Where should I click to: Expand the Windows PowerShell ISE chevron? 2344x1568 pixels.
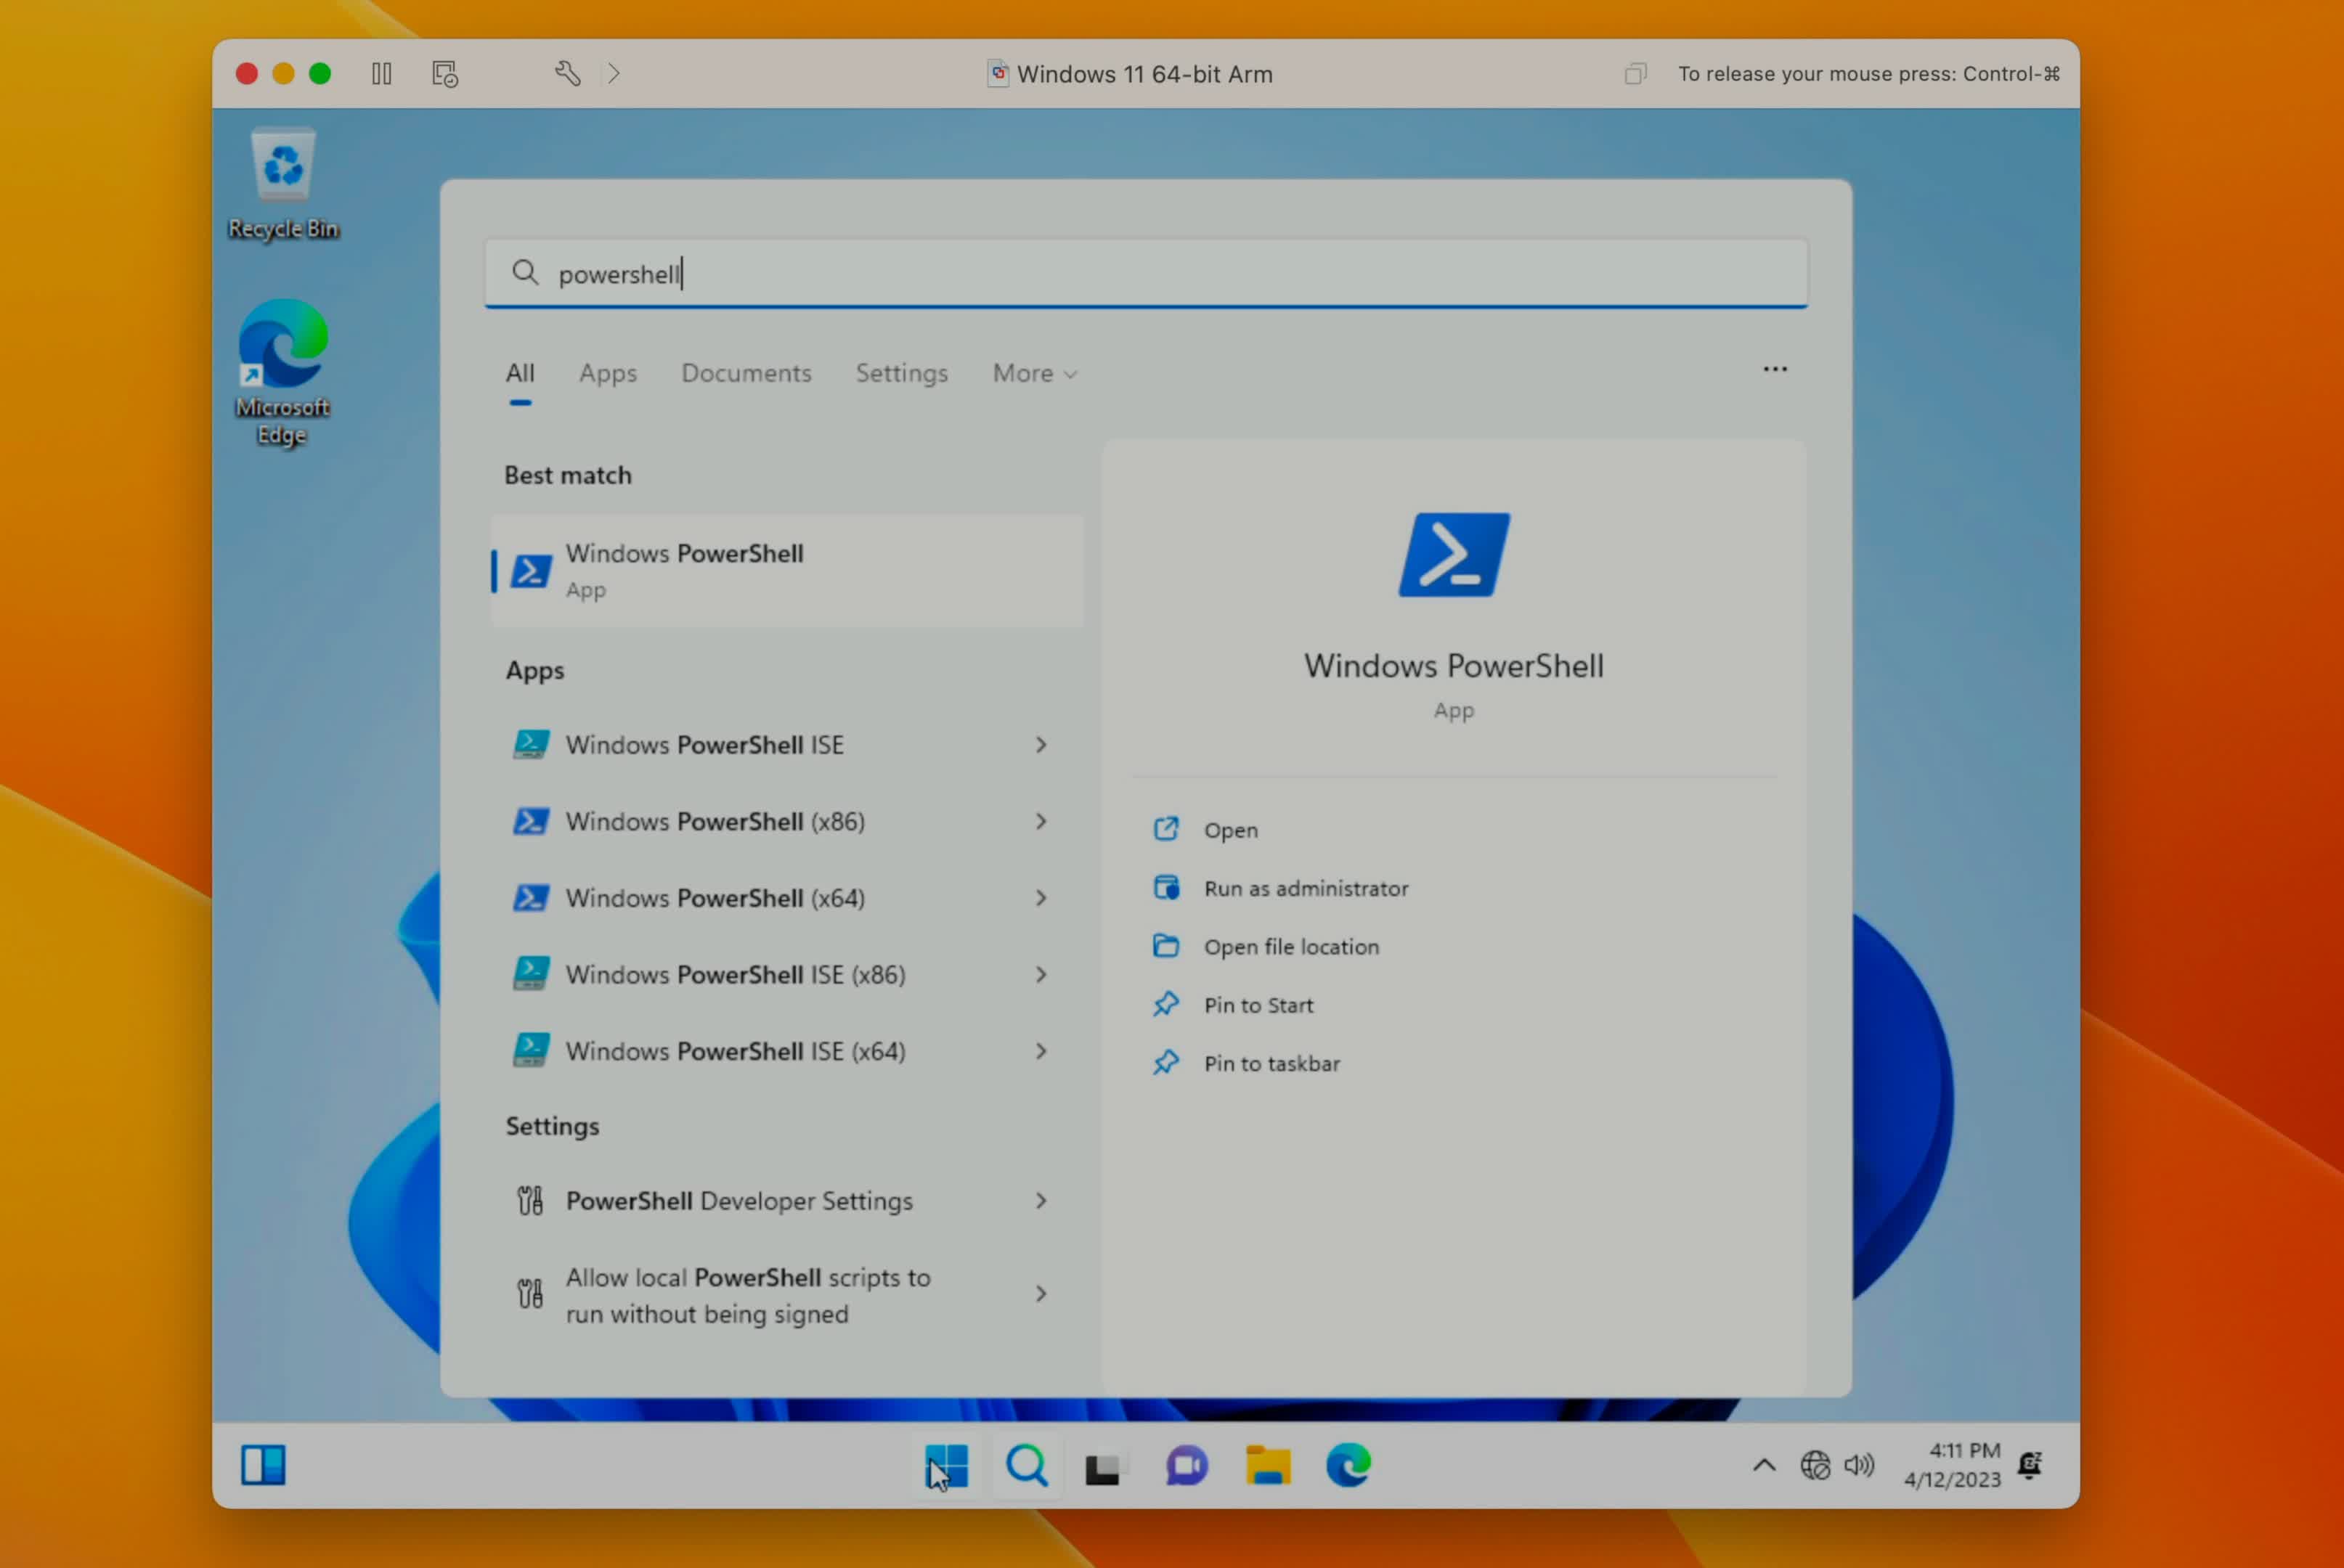[1041, 745]
